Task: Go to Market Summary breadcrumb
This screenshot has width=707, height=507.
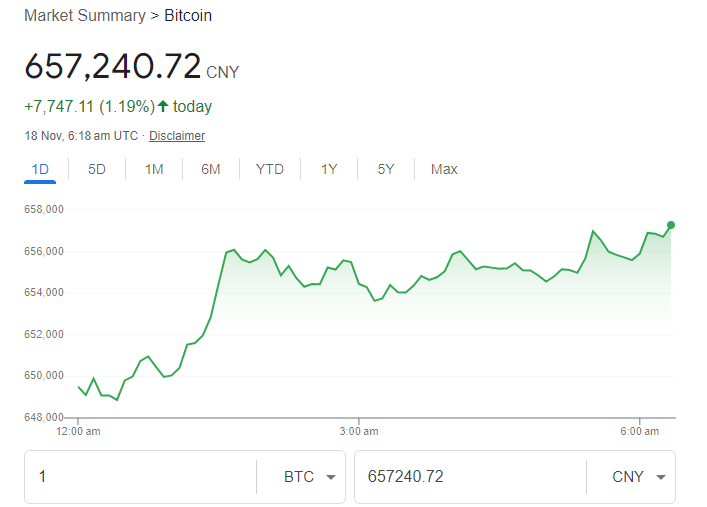Action: click(85, 15)
